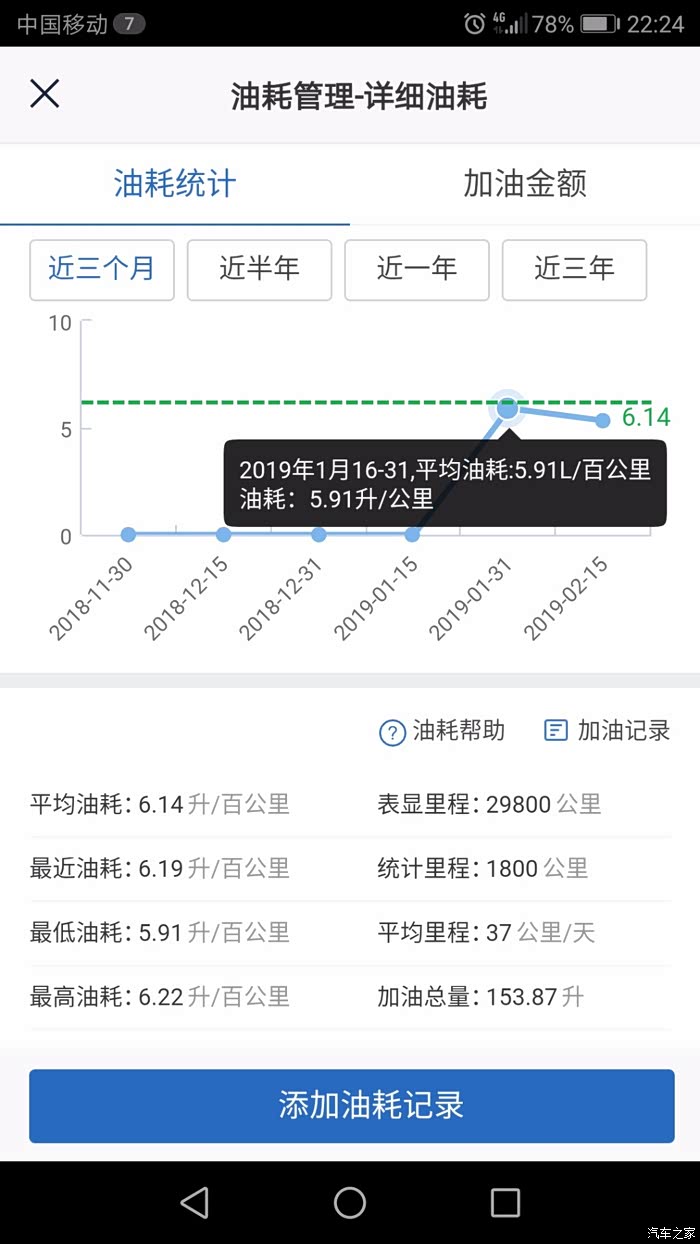Tap the 添加油耗记录 button
The image size is (700, 1244).
[351, 1105]
